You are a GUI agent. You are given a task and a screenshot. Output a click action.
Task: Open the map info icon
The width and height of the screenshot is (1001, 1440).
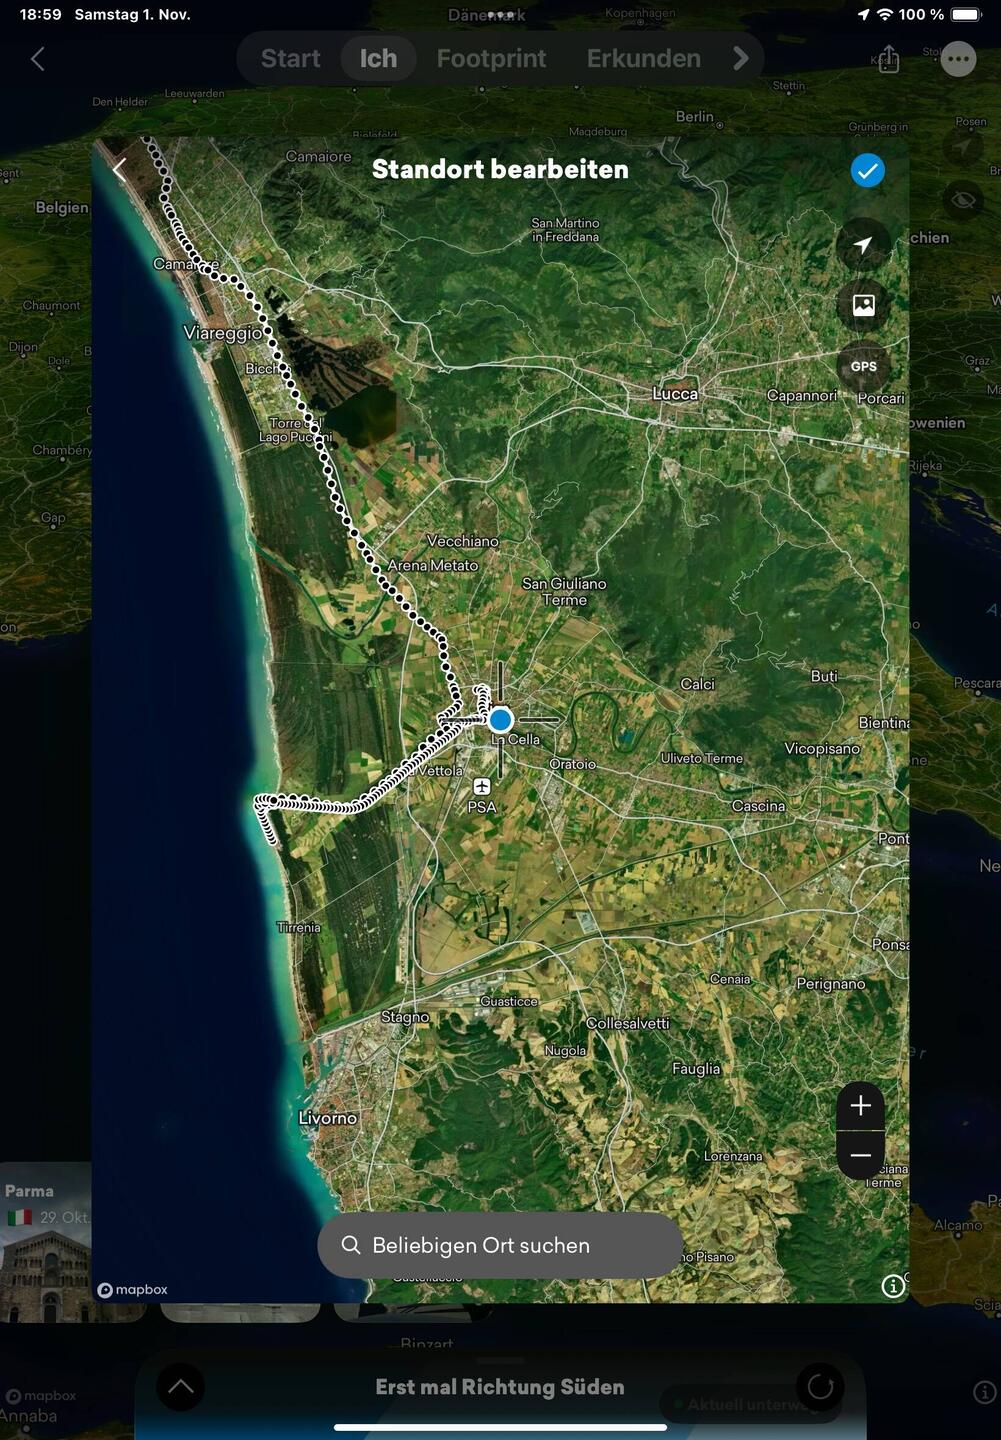coord(892,1286)
